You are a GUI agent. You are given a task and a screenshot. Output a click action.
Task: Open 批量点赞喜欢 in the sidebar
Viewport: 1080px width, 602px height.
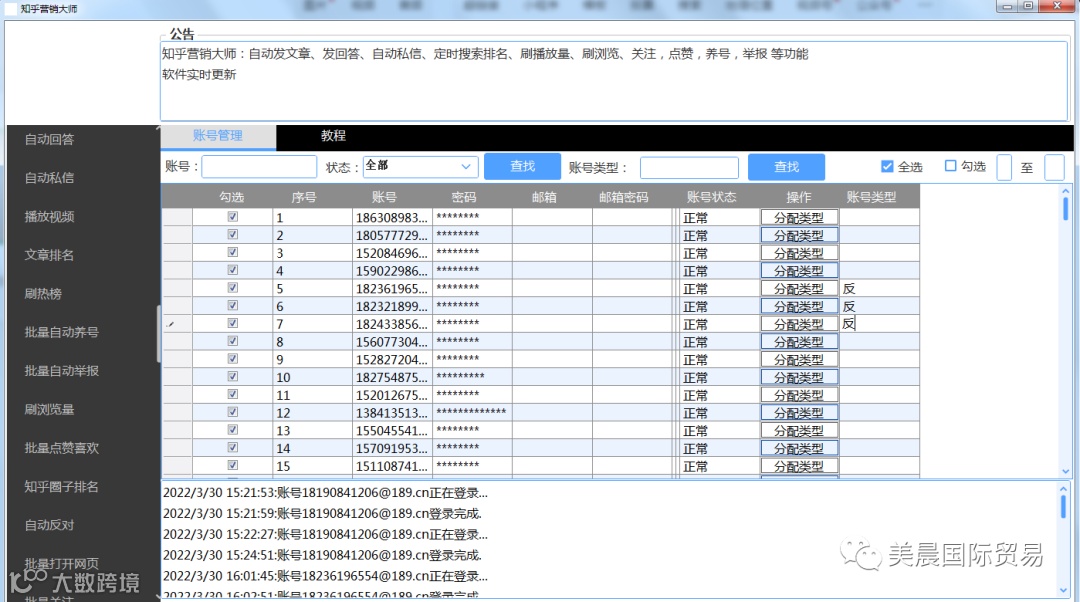click(x=62, y=448)
